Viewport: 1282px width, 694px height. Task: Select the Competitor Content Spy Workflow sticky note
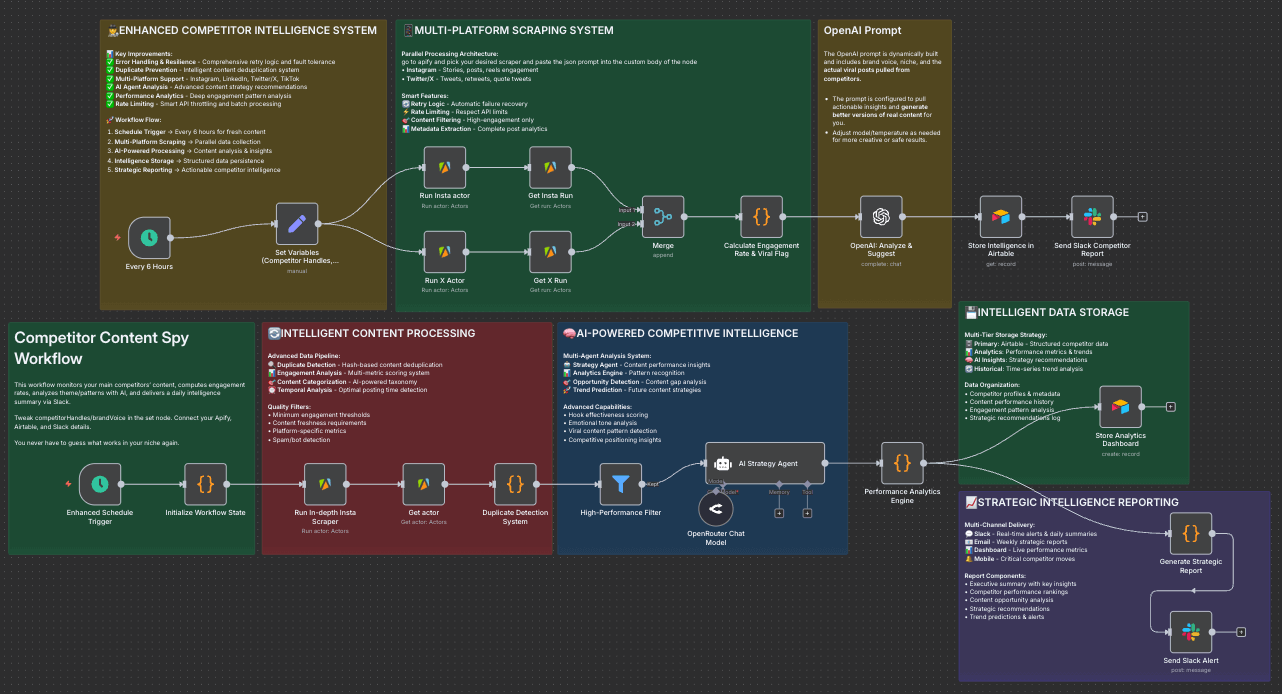(130, 347)
